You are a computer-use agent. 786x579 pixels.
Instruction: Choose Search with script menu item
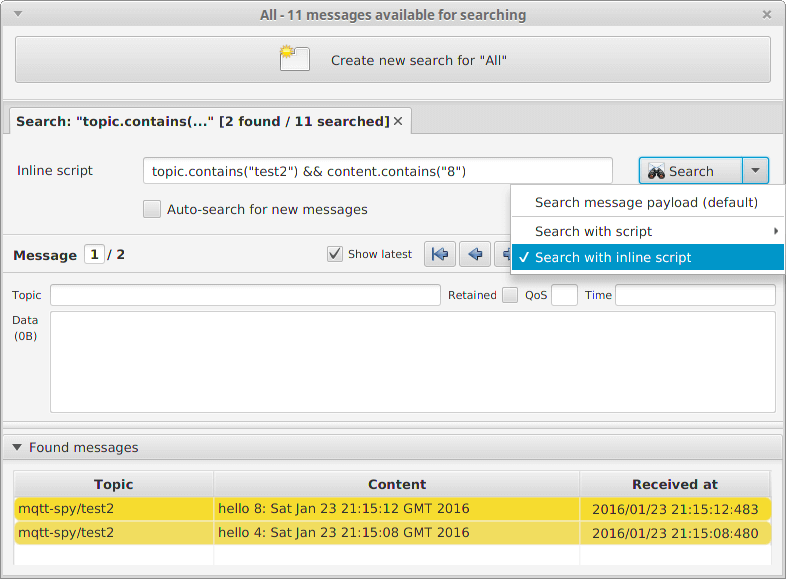648,231
